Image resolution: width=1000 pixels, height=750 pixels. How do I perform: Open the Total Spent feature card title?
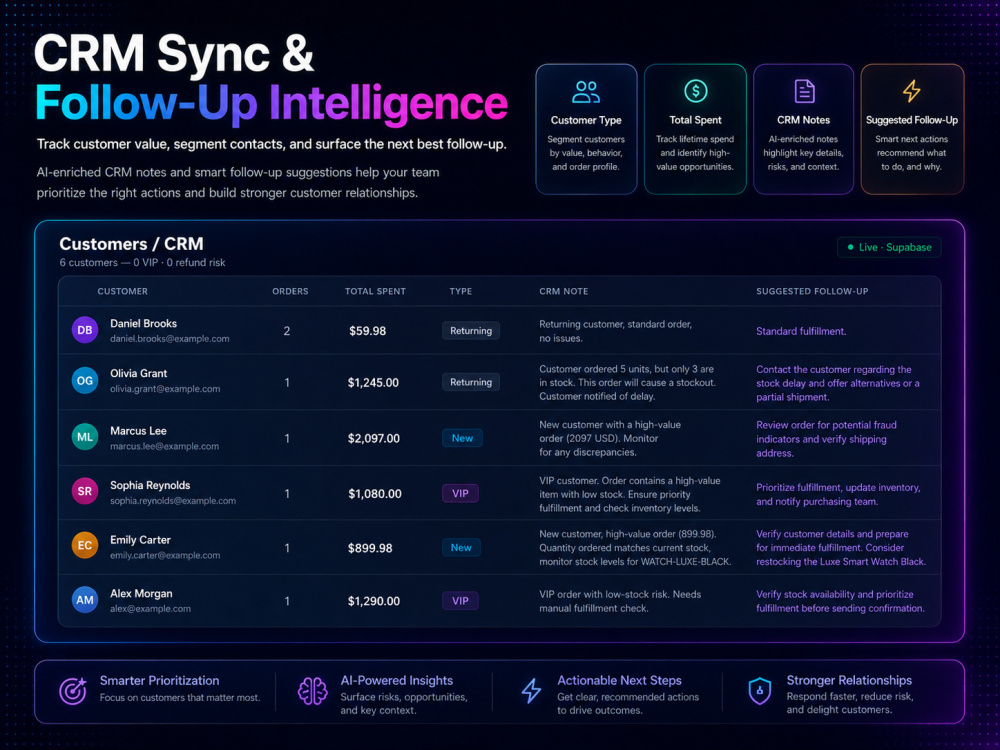[x=695, y=120]
